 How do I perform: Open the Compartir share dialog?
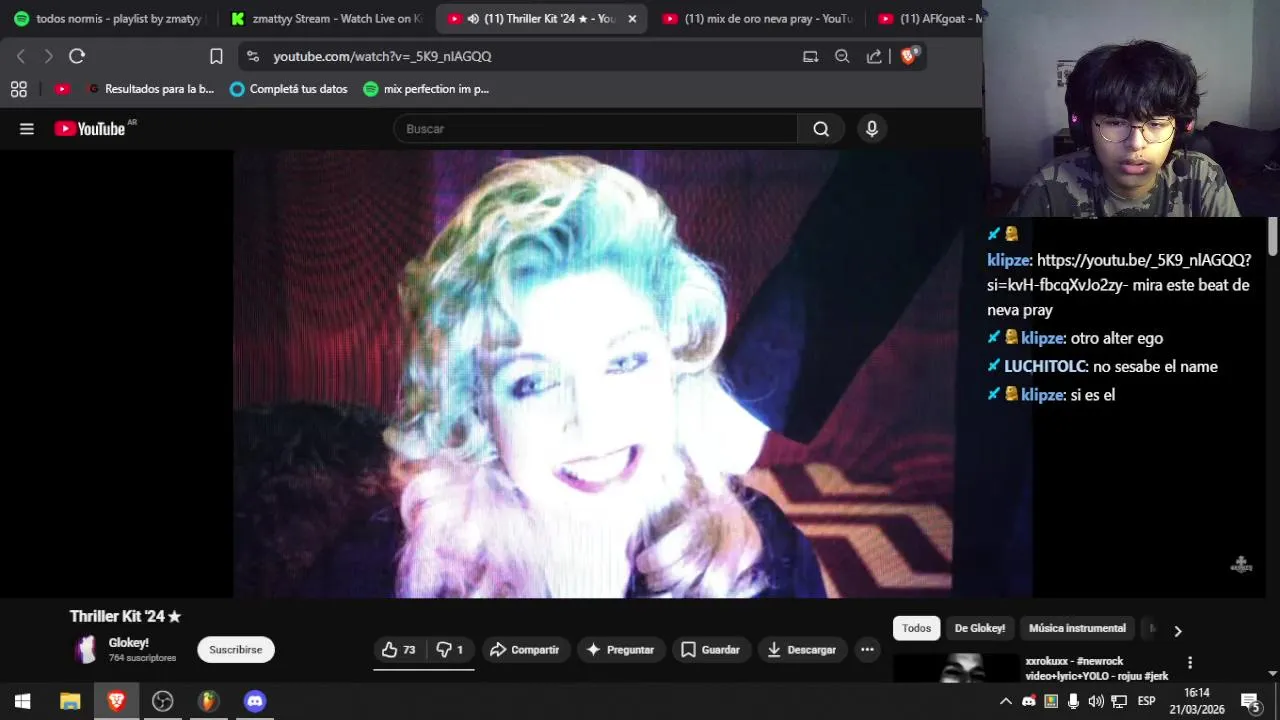coord(525,650)
